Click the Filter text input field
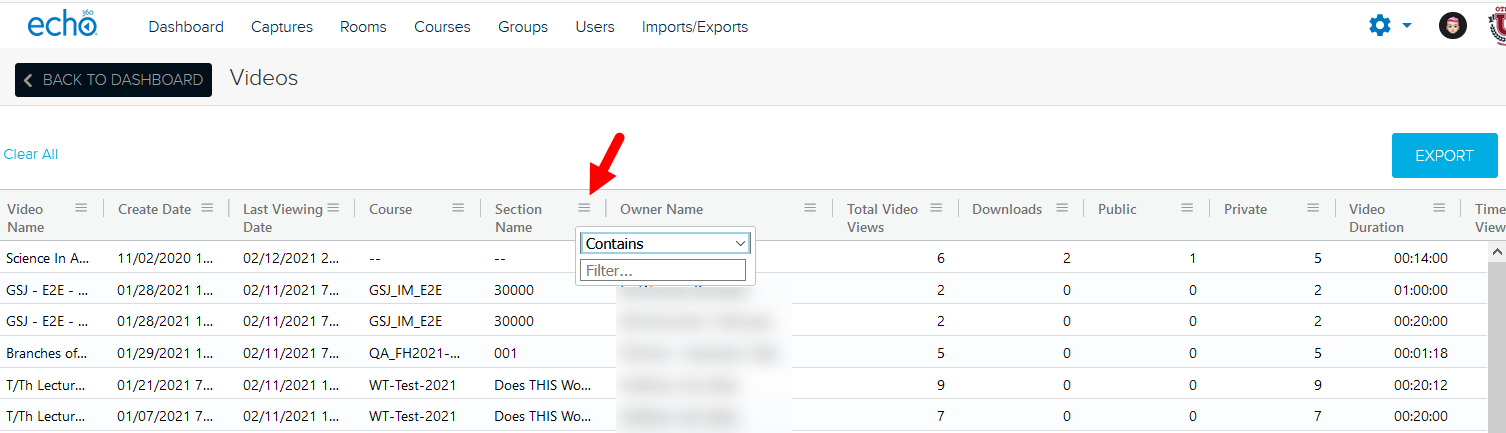 tap(664, 270)
